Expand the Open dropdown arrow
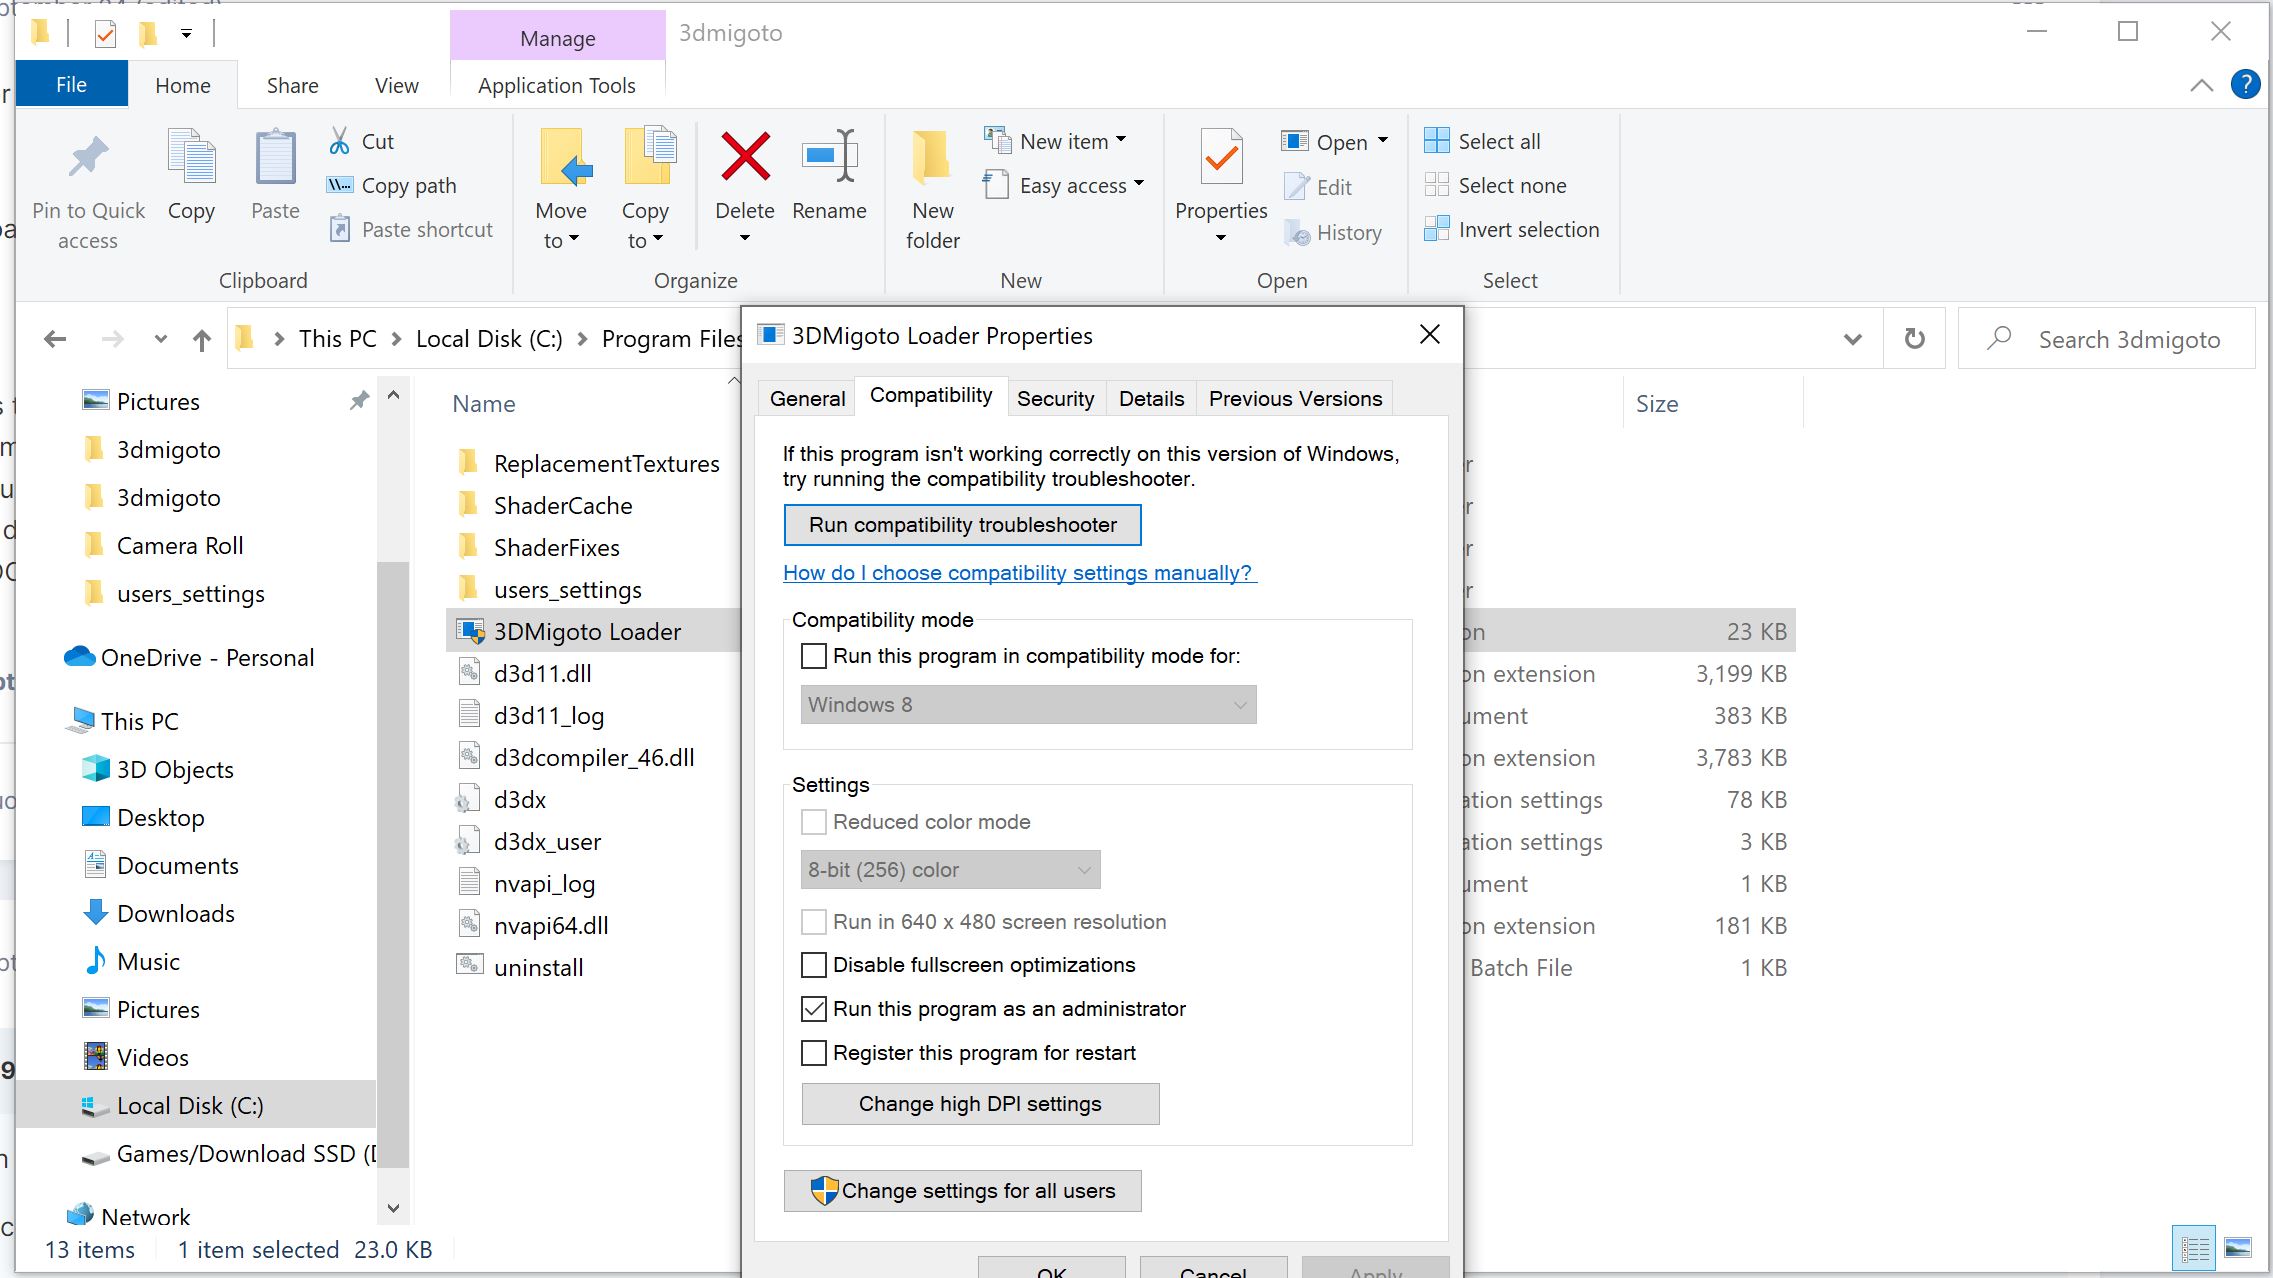 pos(1383,141)
